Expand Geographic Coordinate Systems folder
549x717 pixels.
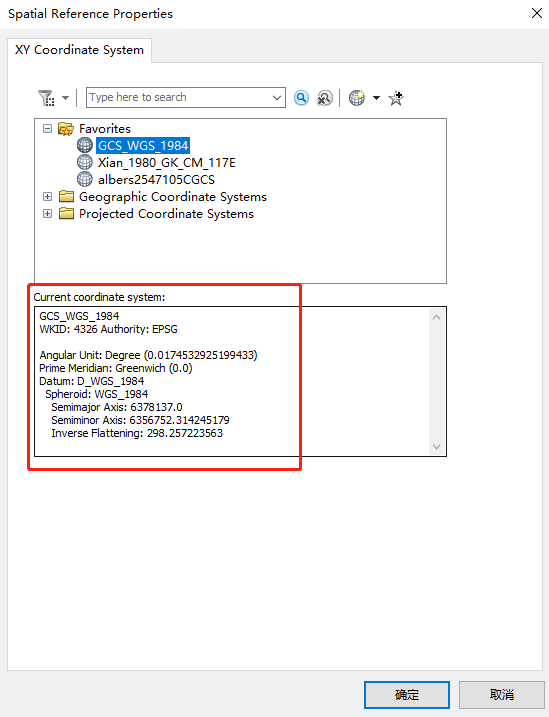pos(48,197)
